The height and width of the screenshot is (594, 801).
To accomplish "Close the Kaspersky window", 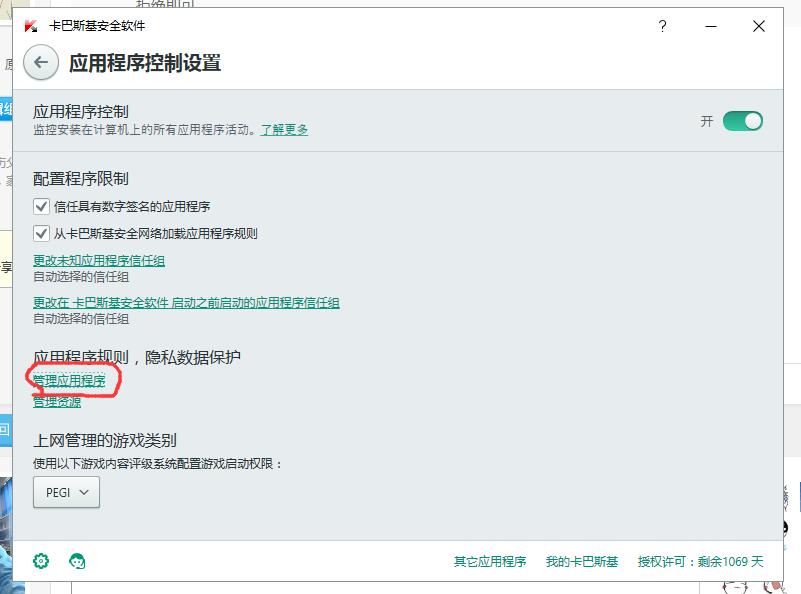I will click(x=759, y=26).
